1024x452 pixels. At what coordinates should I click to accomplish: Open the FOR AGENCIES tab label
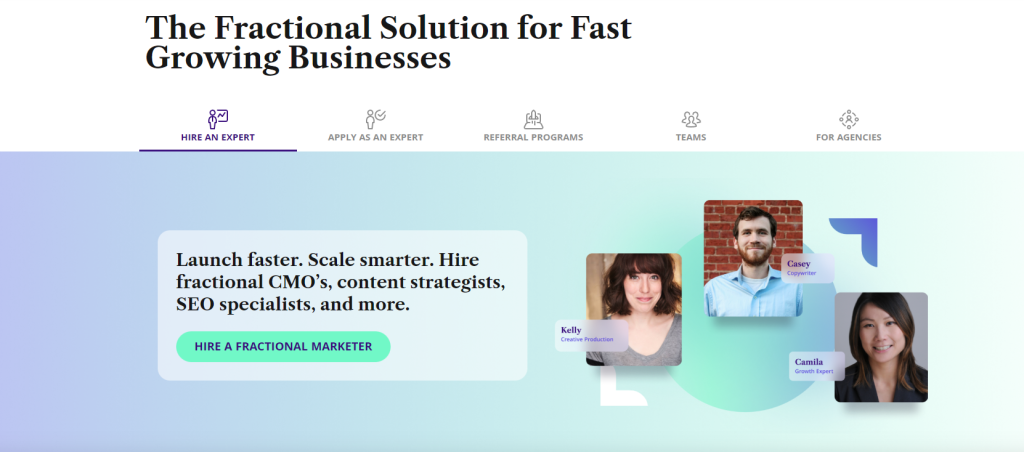coord(848,138)
